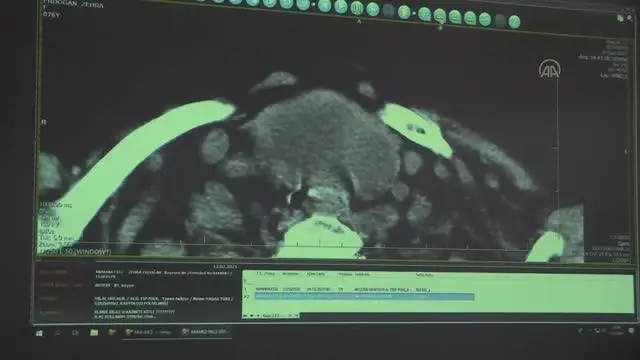
Task: Open Task View on the taskbar
Action: click(76, 333)
